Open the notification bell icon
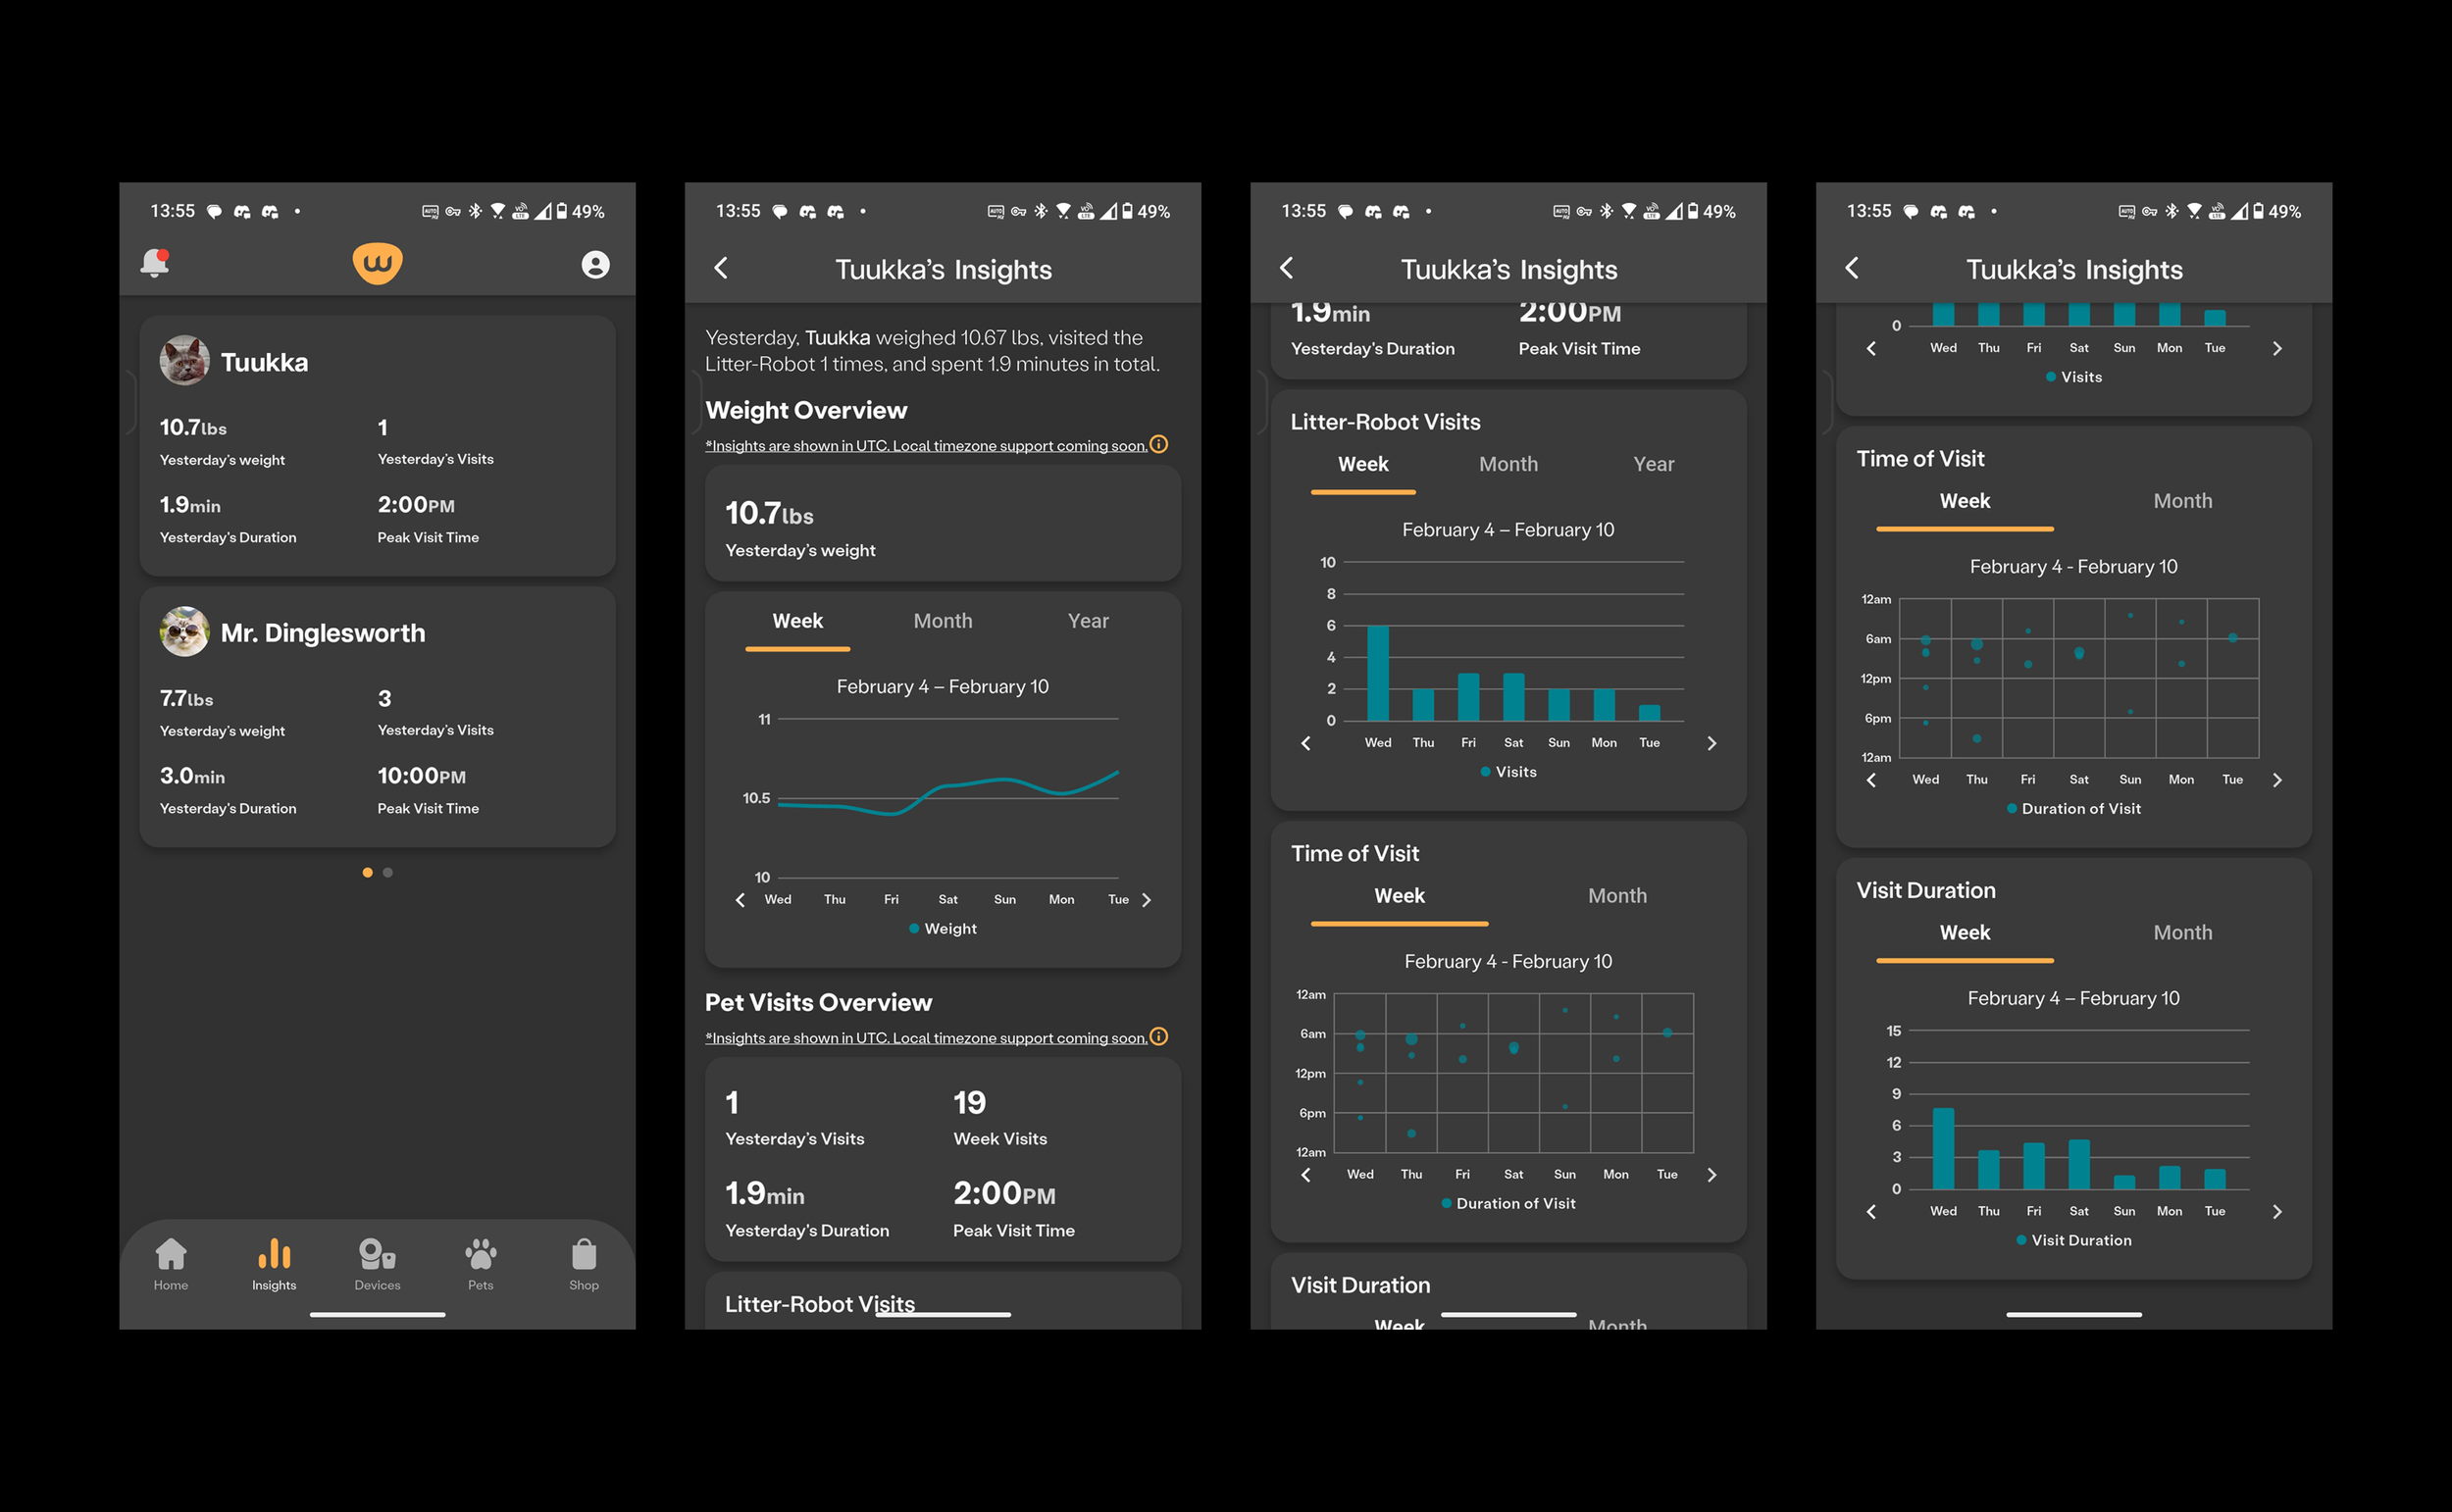 tap(154, 263)
